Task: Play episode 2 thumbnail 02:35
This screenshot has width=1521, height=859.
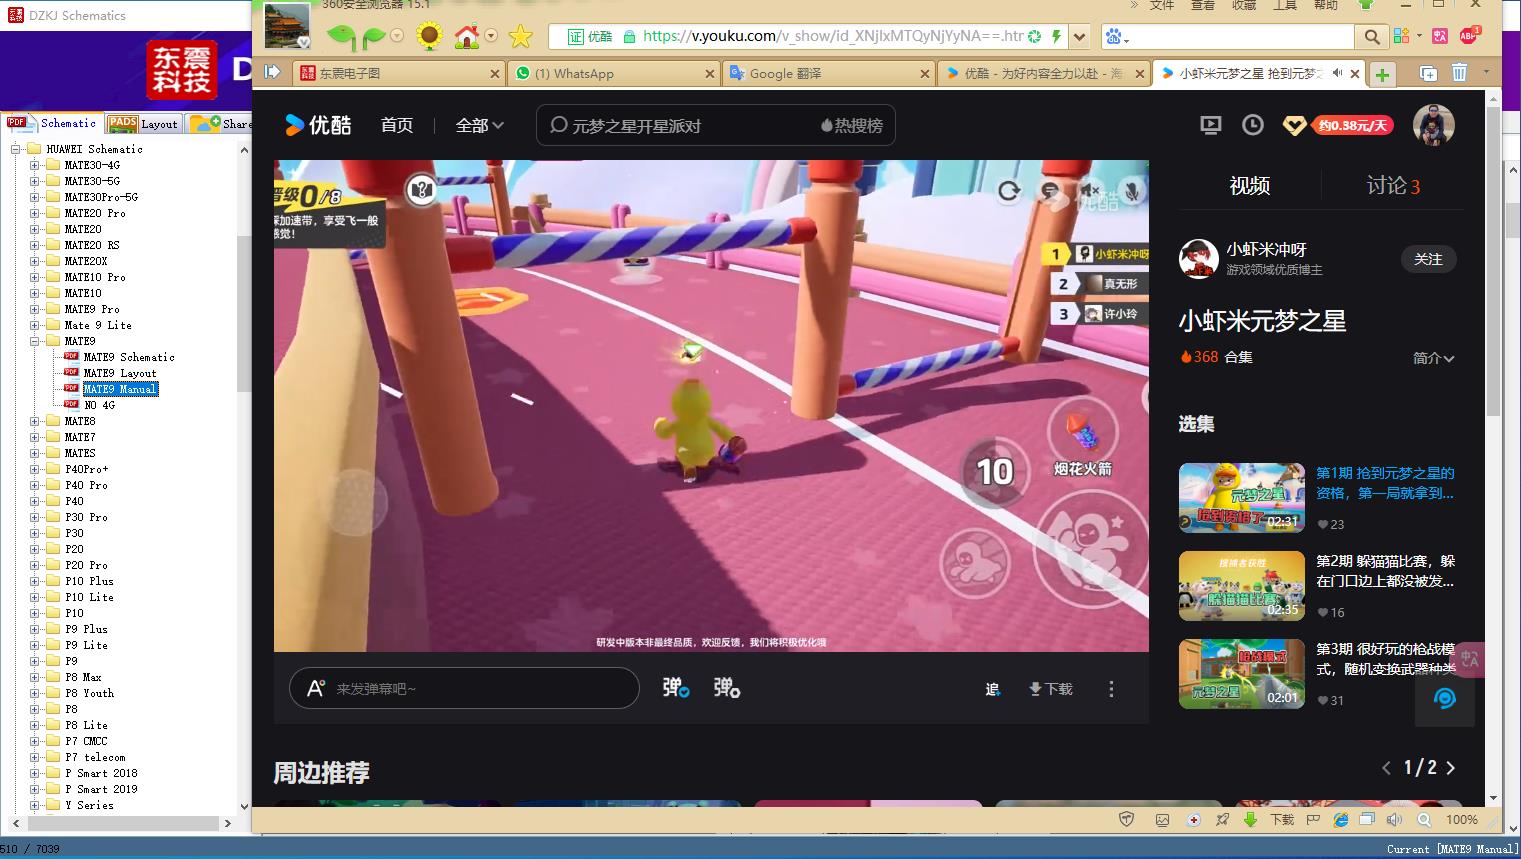Action: [x=1242, y=585]
